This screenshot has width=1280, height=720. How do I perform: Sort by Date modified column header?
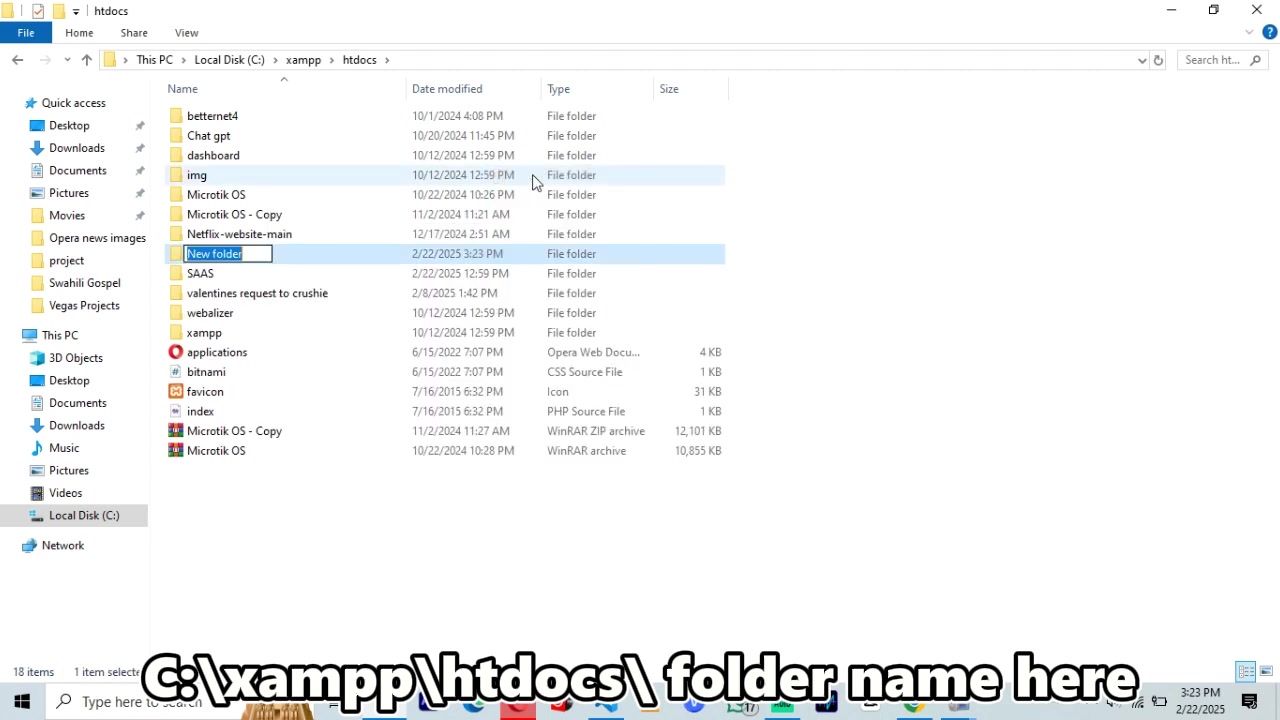click(447, 89)
